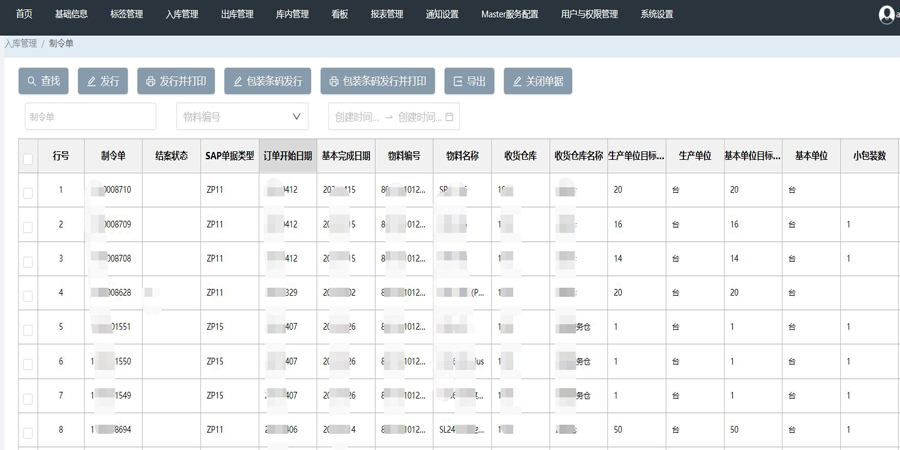Click the start 创建时间 date field
900x450 pixels.
click(357, 117)
